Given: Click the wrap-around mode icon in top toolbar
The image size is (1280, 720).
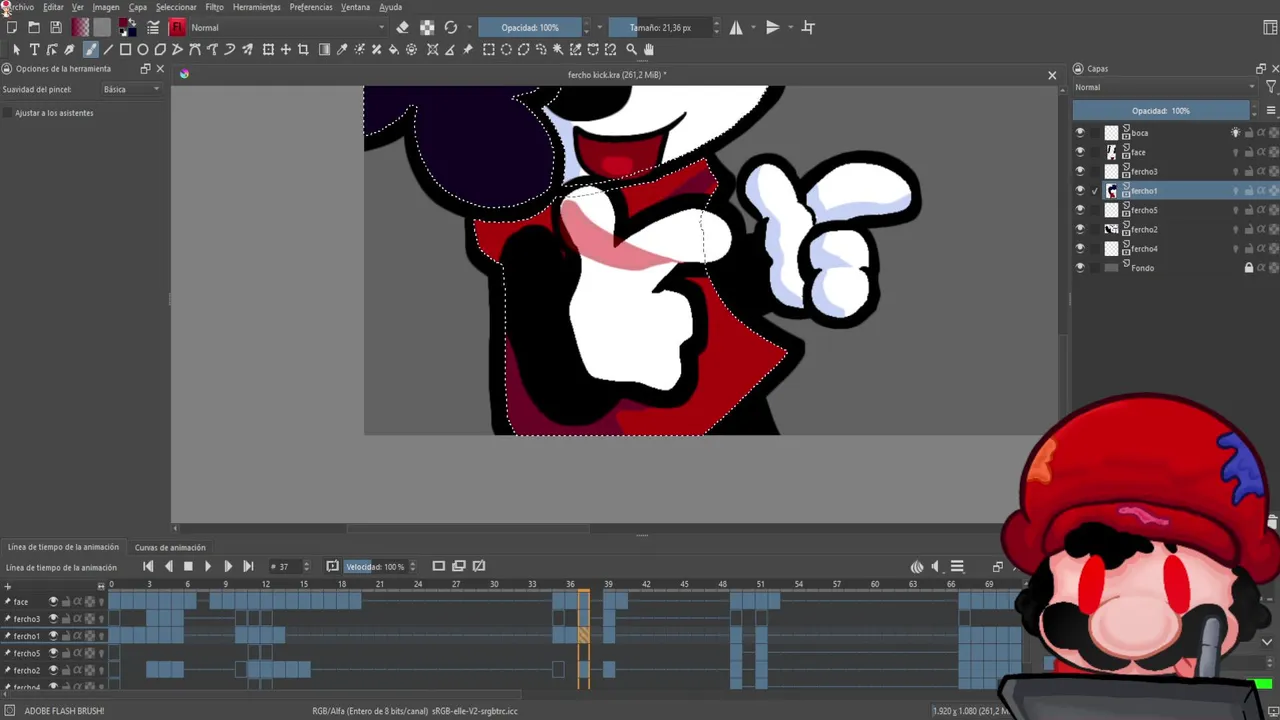Looking at the screenshot, I should [808, 28].
